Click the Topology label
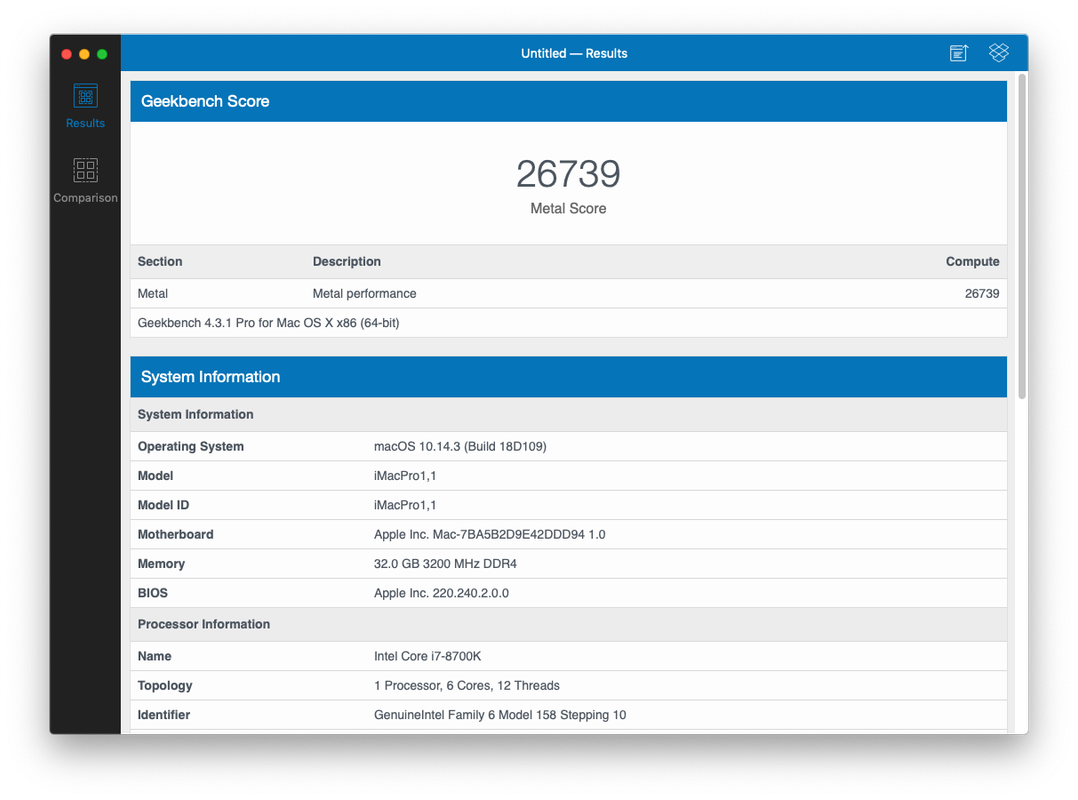Viewport: 1078px width, 800px height. point(165,685)
